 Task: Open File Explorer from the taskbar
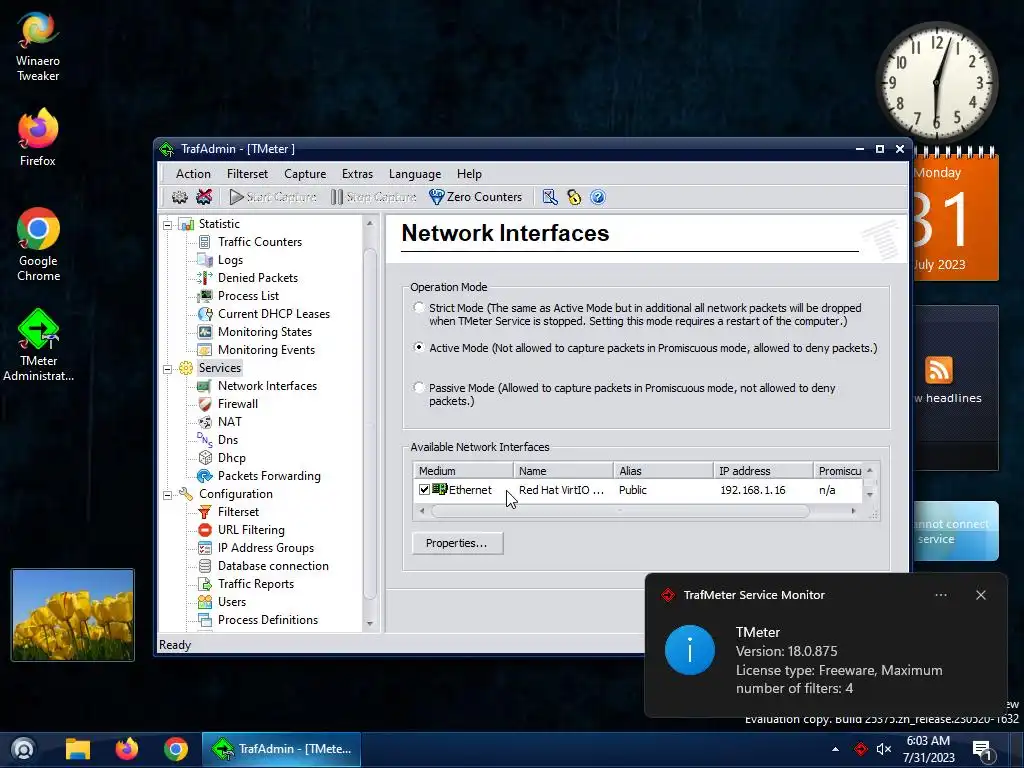coord(78,749)
